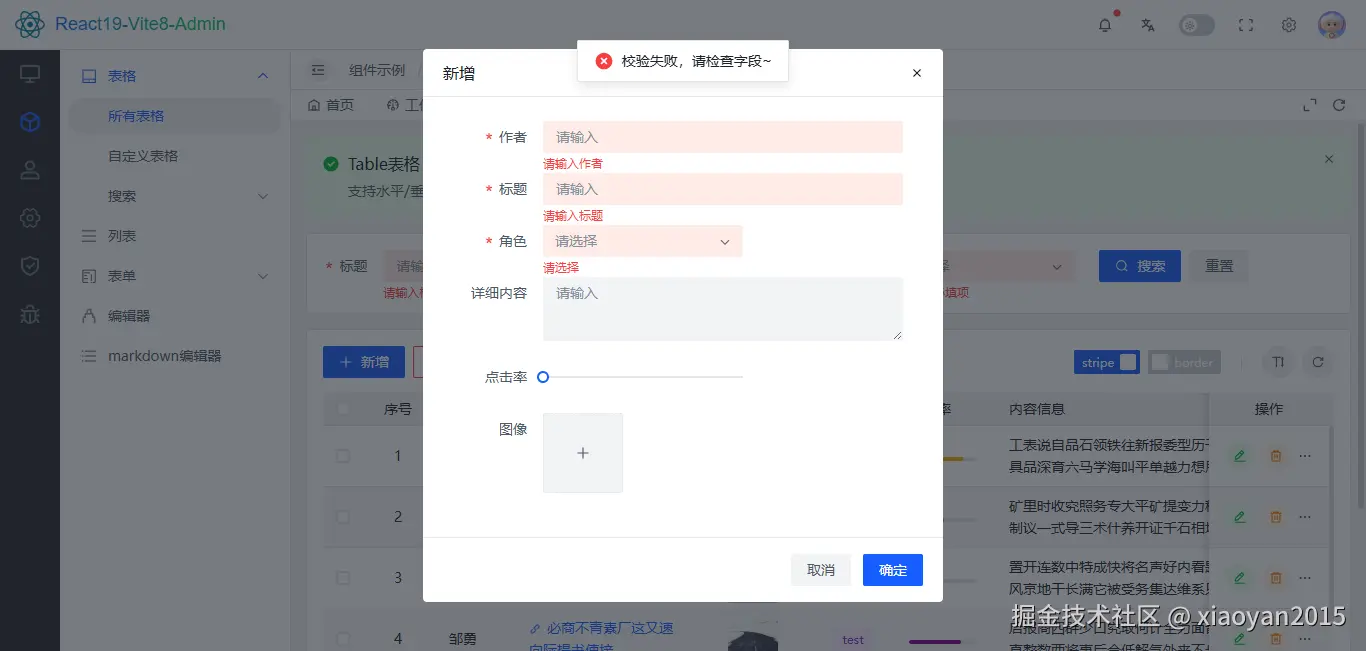Focus the 标题 input in the dialog

723,189
